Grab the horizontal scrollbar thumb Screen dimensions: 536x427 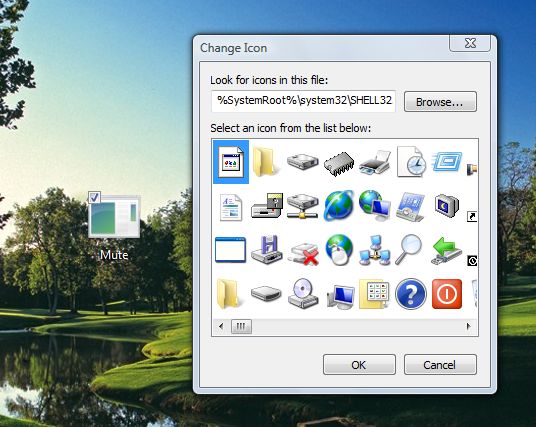[241, 326]
